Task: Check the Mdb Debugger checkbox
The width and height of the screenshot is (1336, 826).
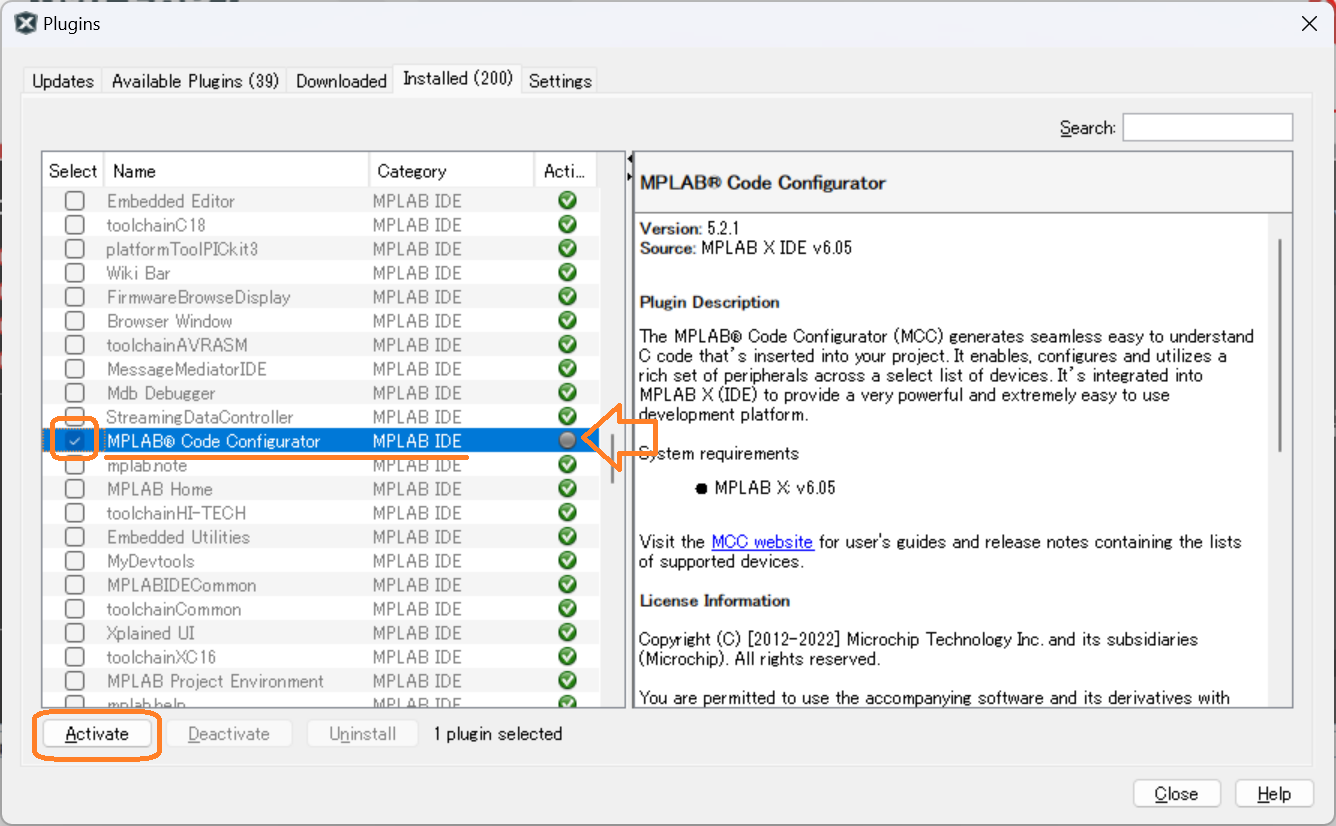Action: click(x=74, y=393)
